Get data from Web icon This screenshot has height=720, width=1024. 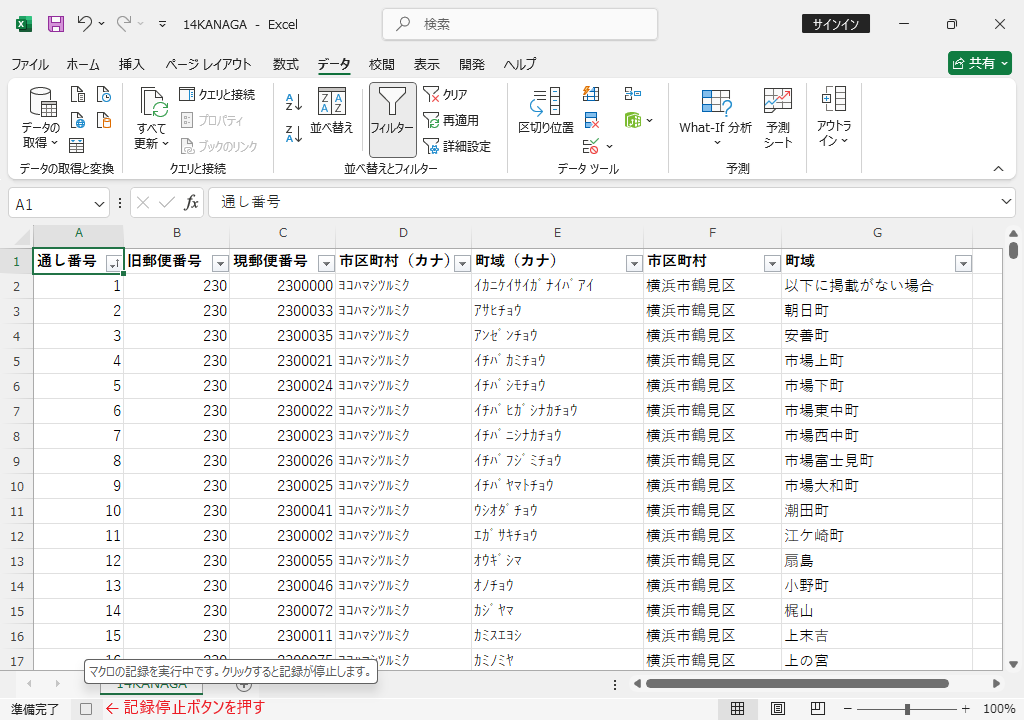pyautogui.click(x=78, y=120)
